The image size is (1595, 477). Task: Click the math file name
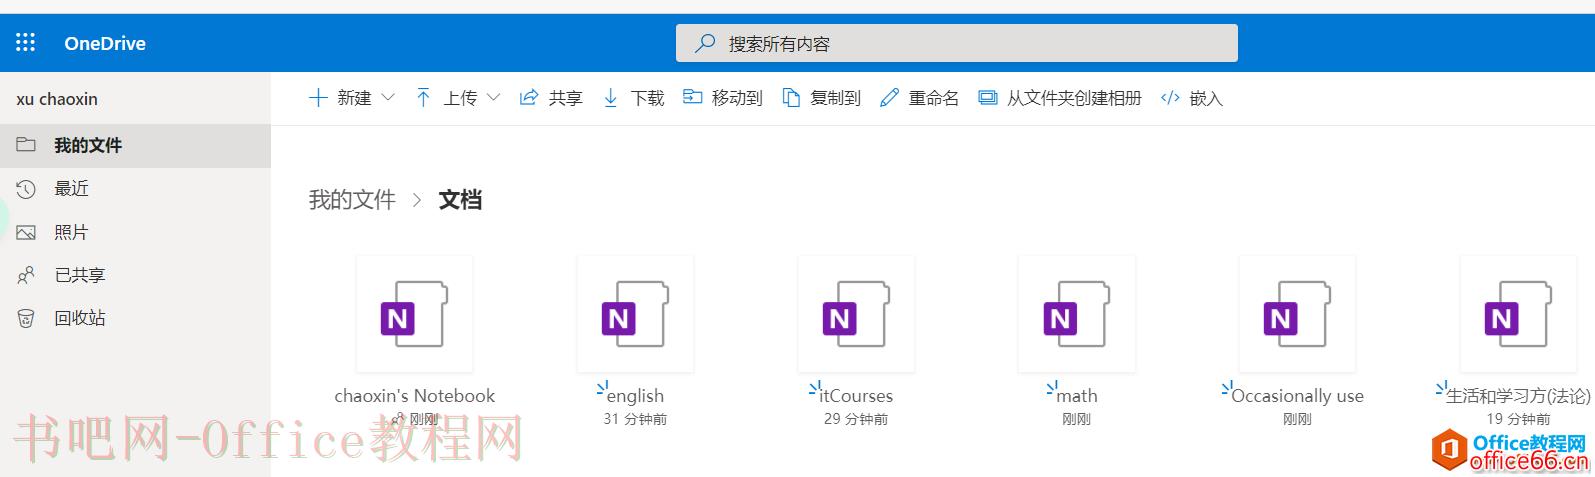tap(1077, 396)
